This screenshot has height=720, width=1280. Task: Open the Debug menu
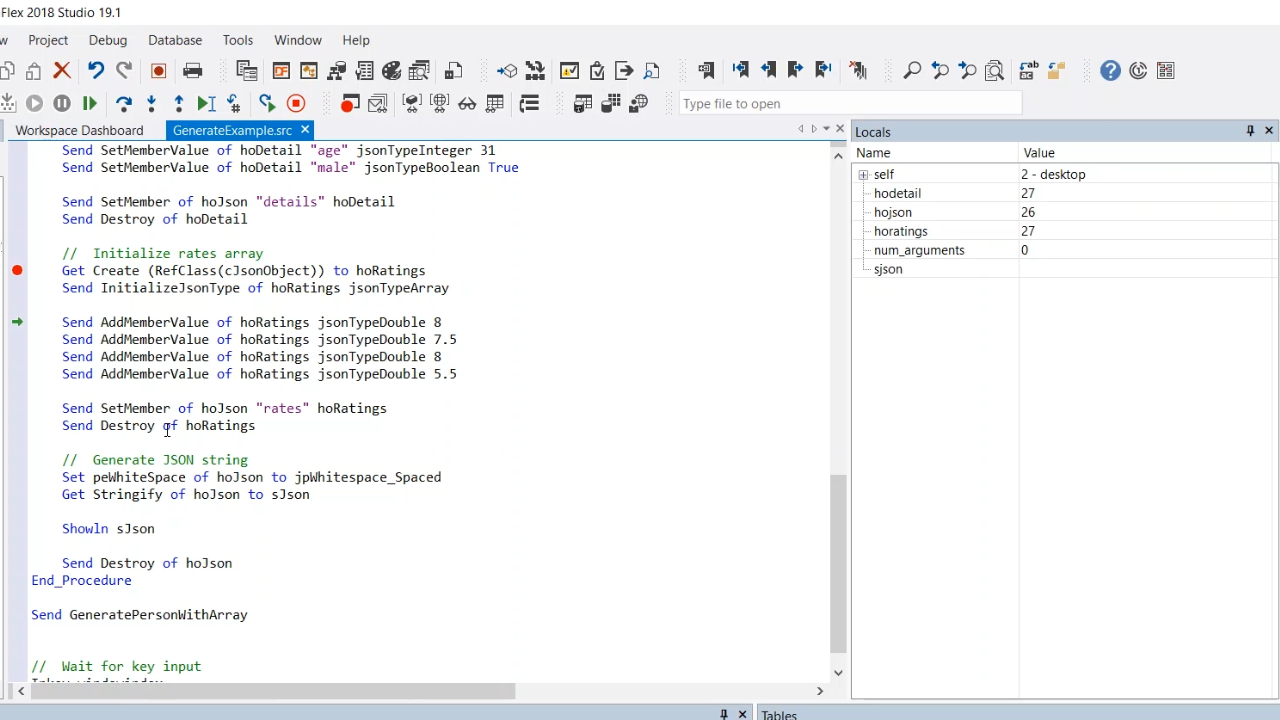(x=108, y=40)
